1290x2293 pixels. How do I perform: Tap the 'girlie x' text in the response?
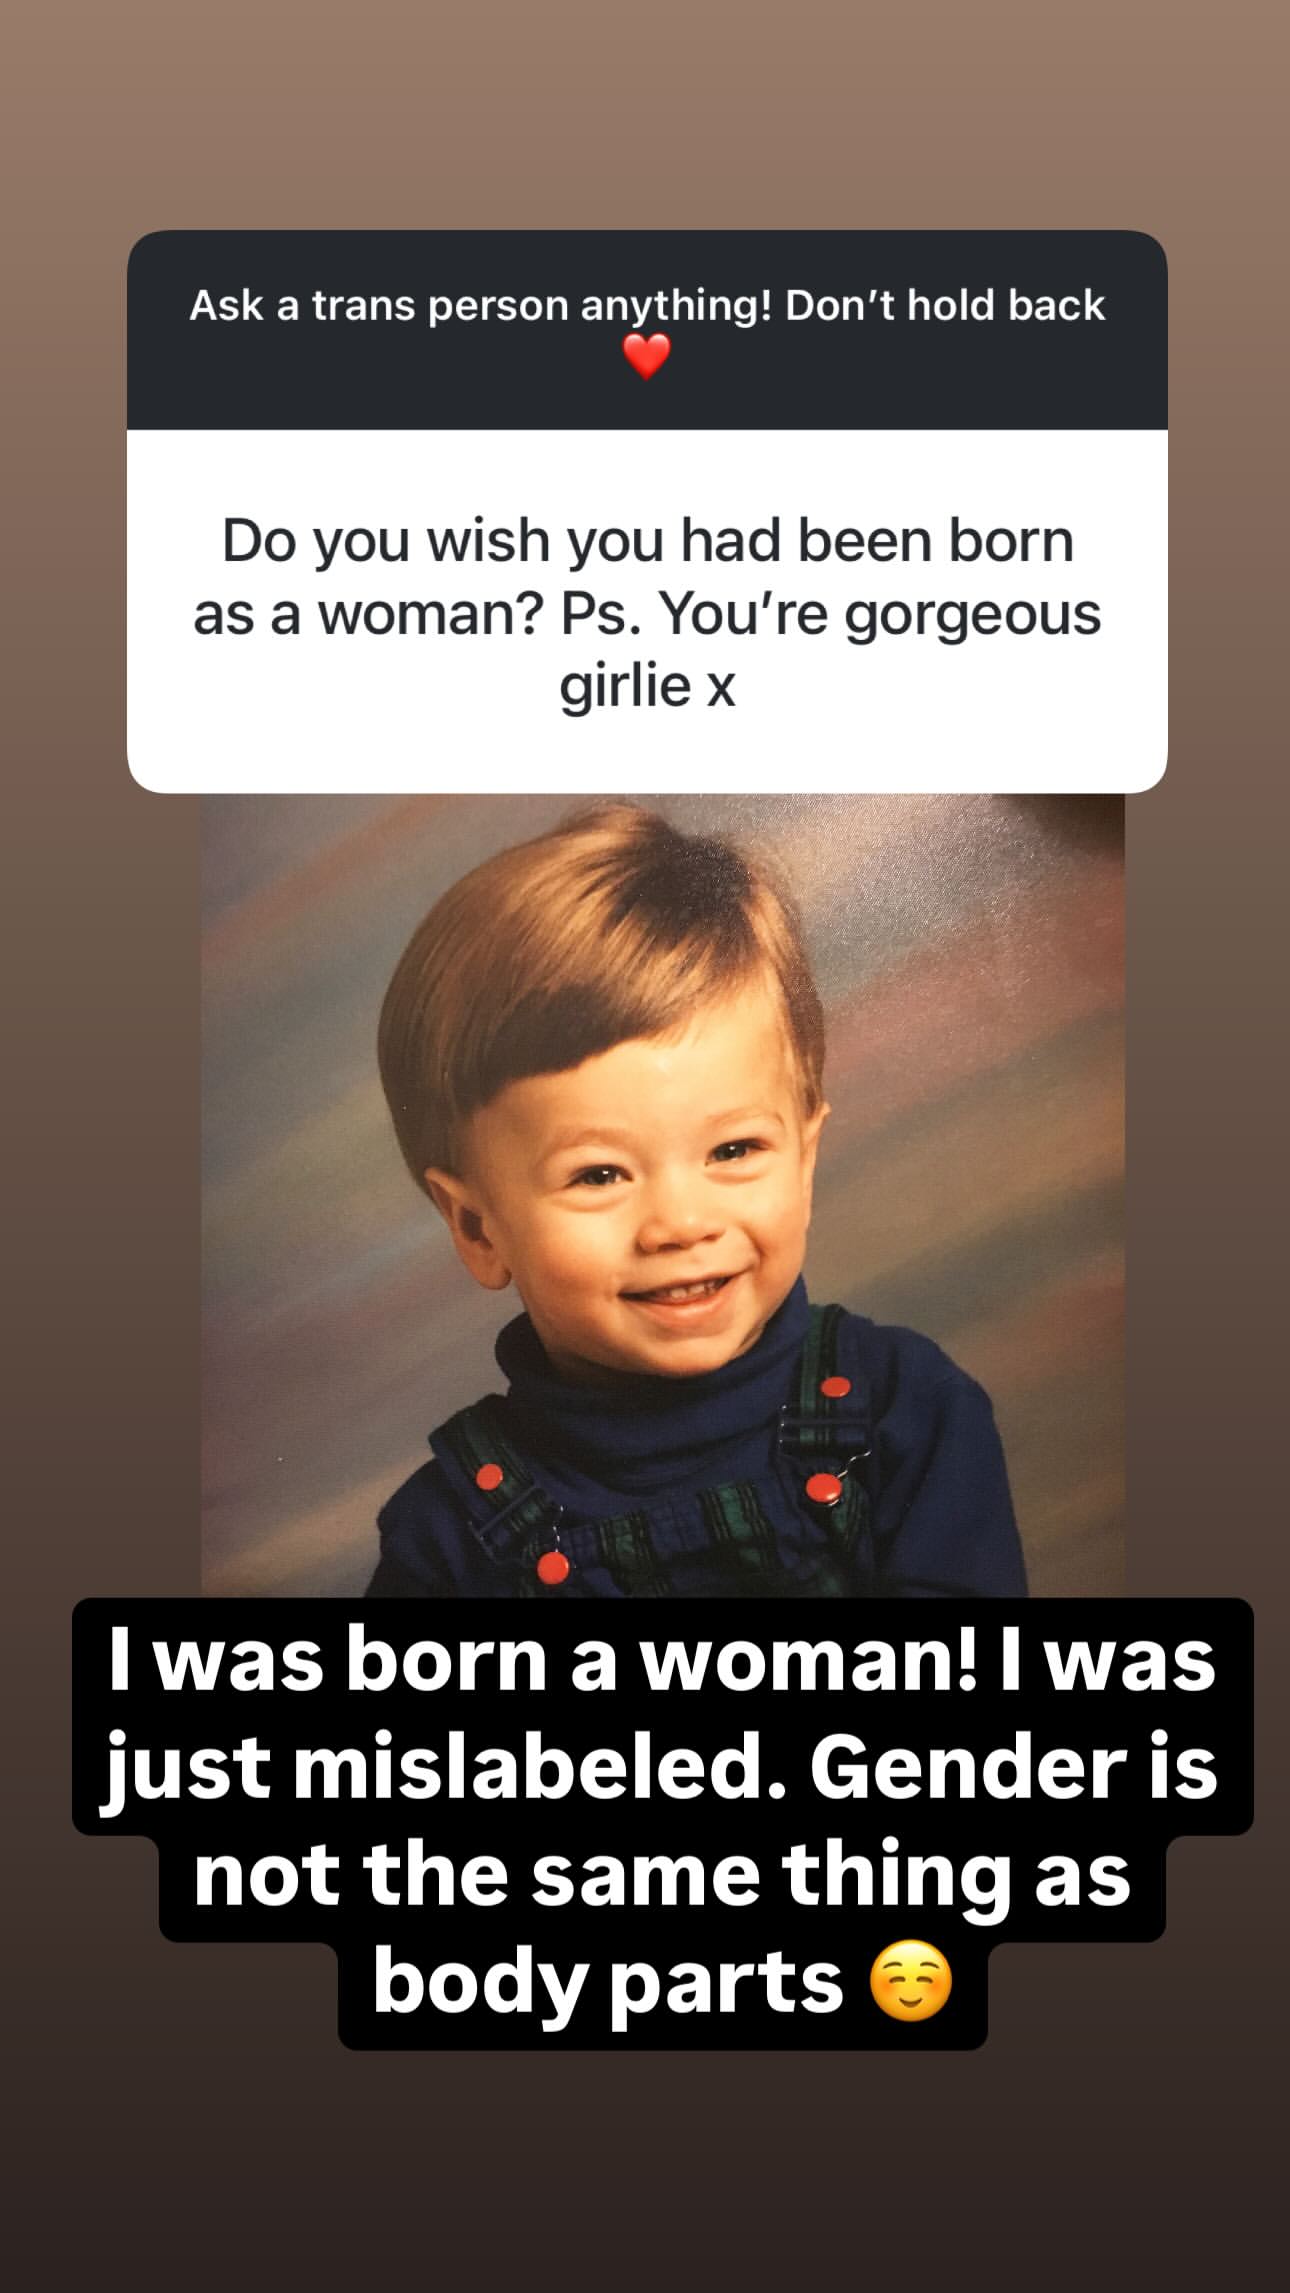tap(647, 687)
